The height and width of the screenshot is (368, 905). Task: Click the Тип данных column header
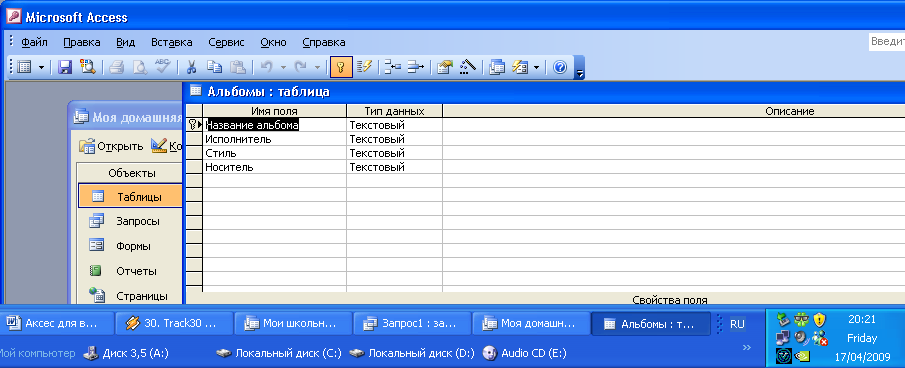(x=394, y=111)
